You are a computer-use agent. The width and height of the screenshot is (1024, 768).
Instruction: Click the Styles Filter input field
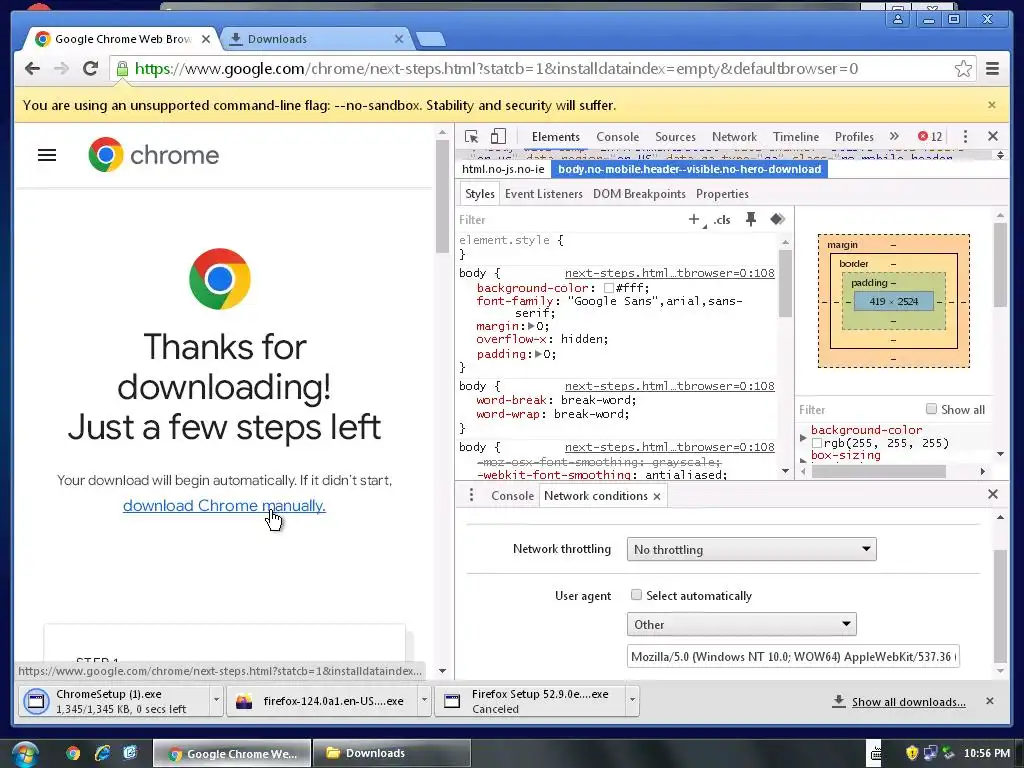[x=568, y=220]
